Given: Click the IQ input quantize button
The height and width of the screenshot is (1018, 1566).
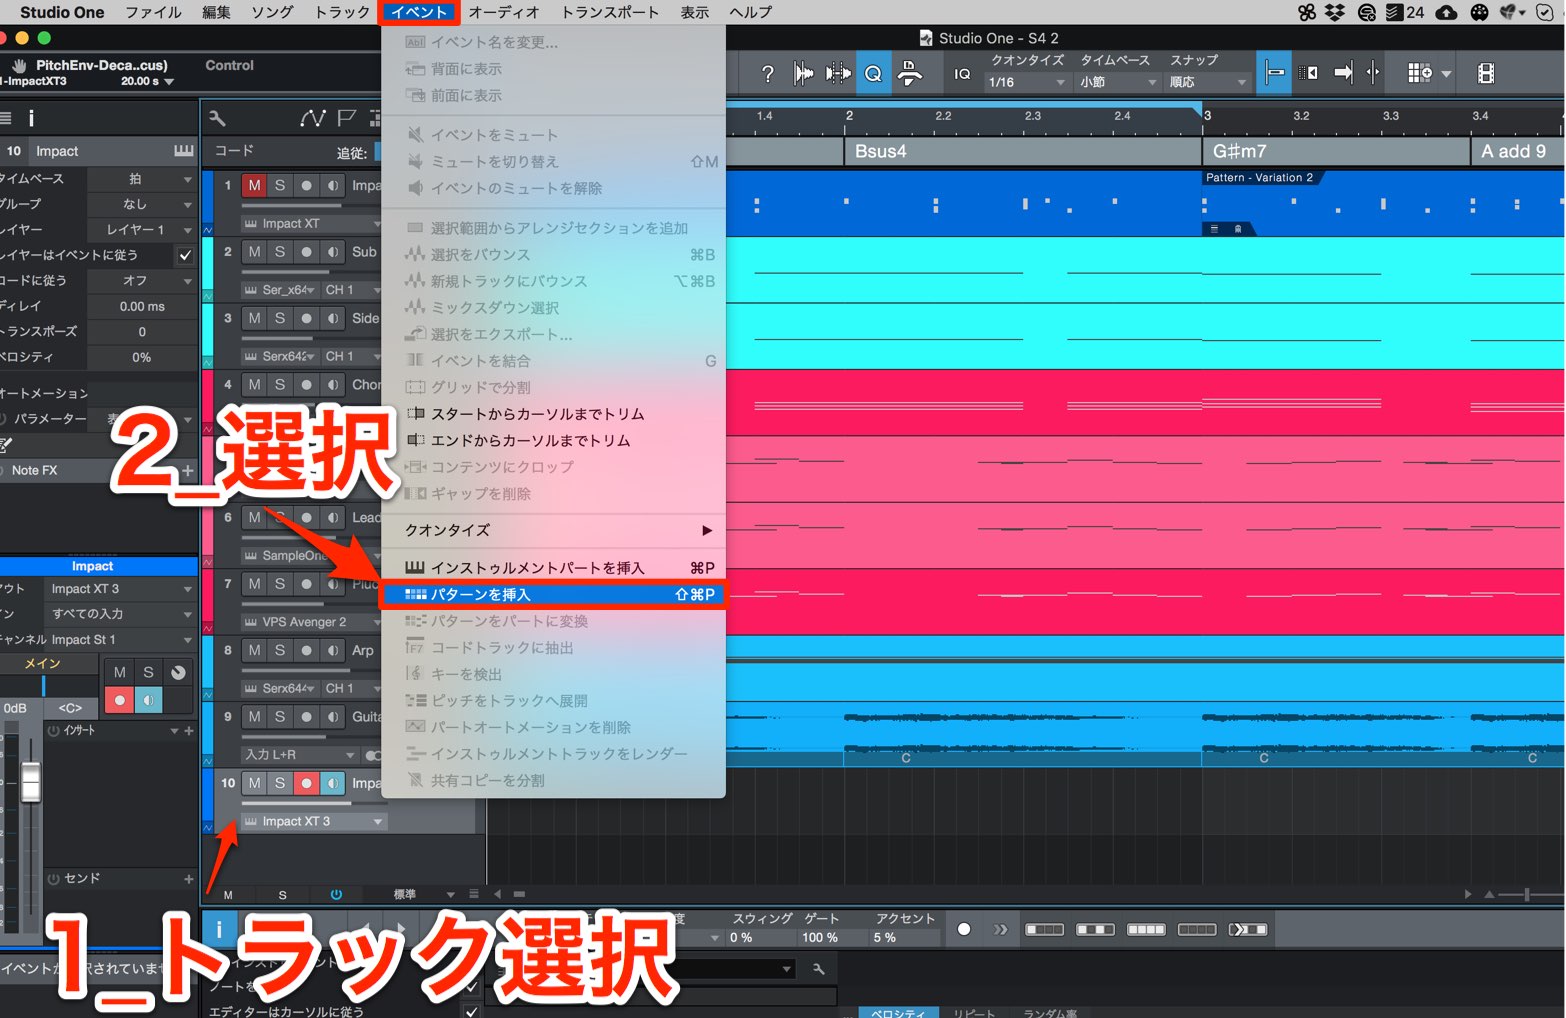Looking at the screenshot, I should click(x=962, y=74).
